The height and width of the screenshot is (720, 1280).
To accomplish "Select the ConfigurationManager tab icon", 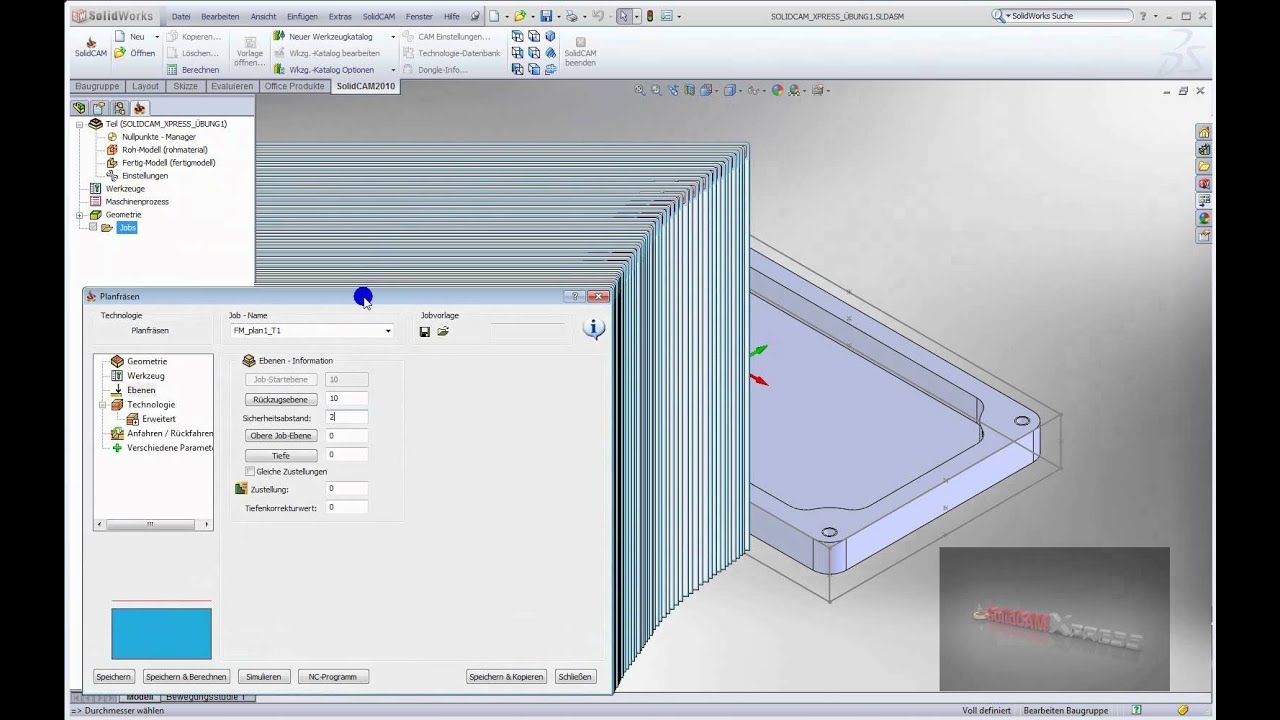I will click(119, 107).
